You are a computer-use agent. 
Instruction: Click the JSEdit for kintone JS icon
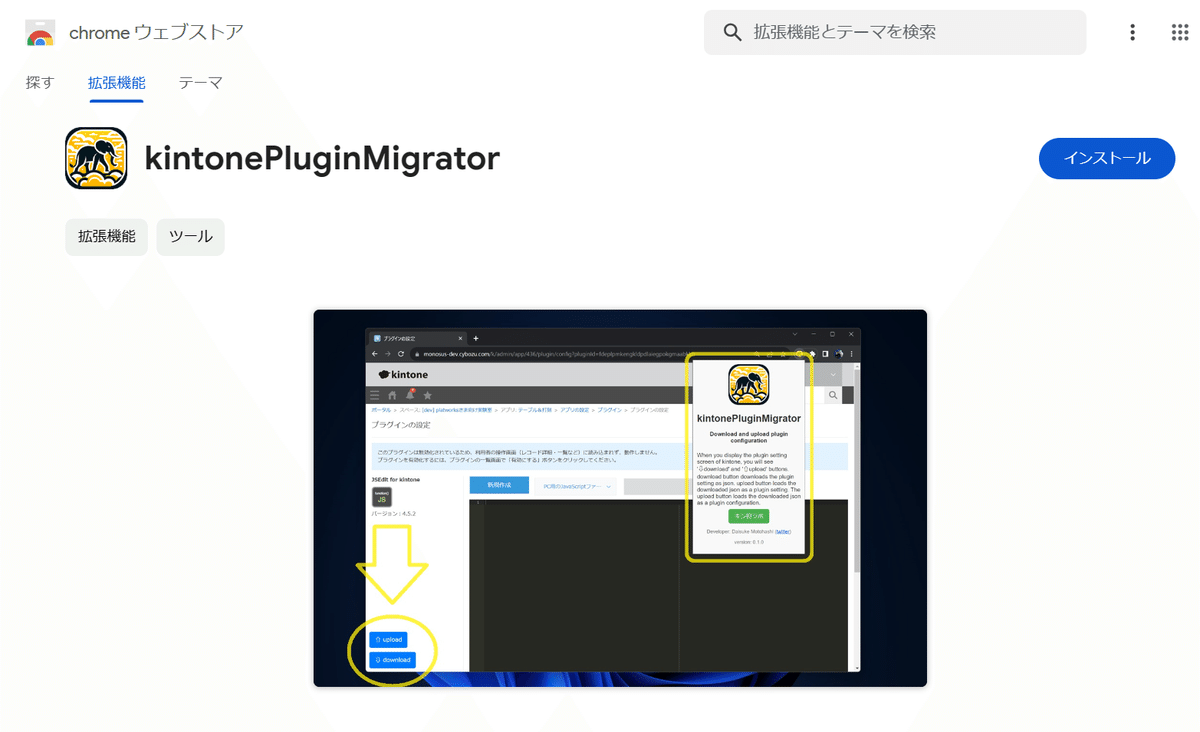click(x=381, y=497)
